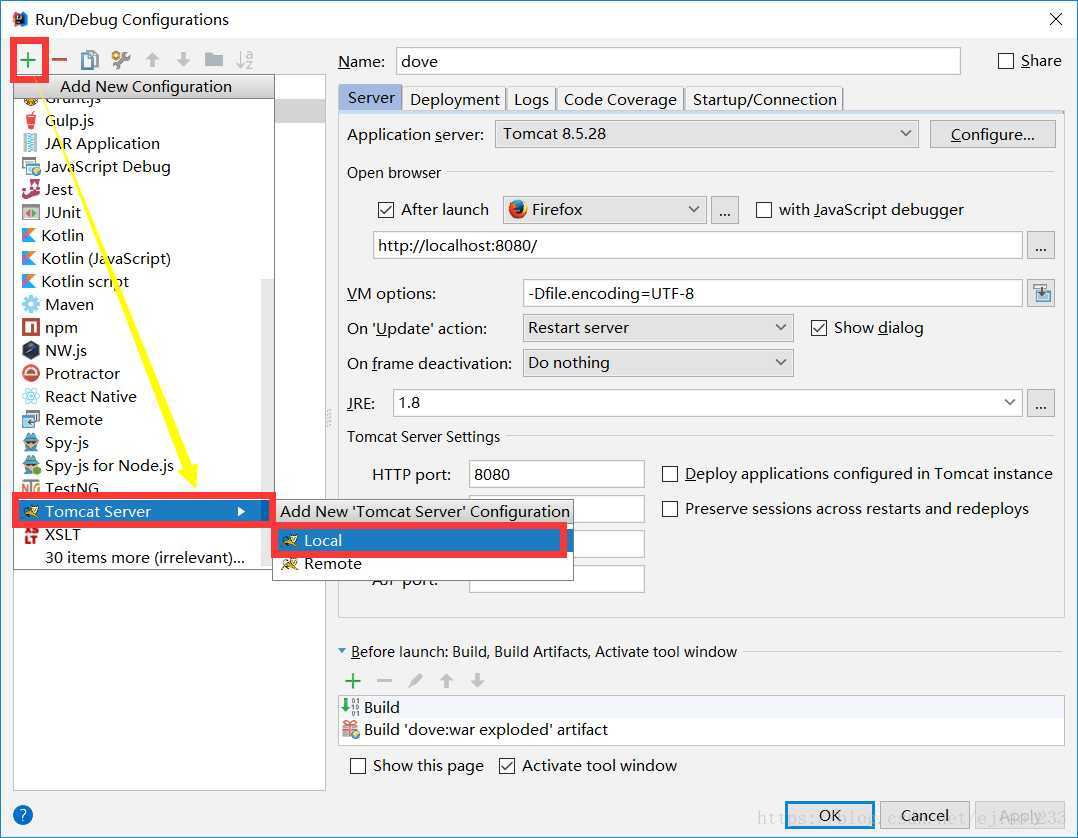Enable Deploy applications configured in Tomcat instance
The image size is (1078, 838).
click(x=670, y=474)
